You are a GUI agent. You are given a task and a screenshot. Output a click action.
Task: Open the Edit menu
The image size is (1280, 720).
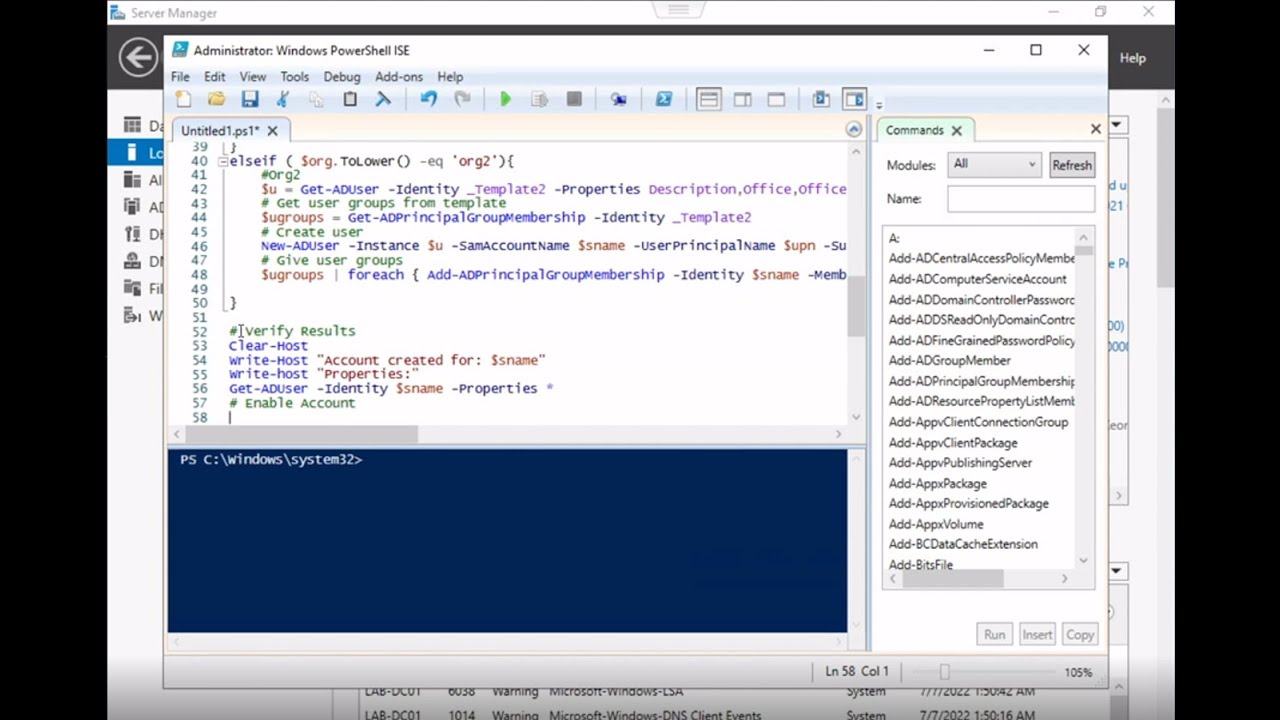pyautogui.click(x=215, y=76)
